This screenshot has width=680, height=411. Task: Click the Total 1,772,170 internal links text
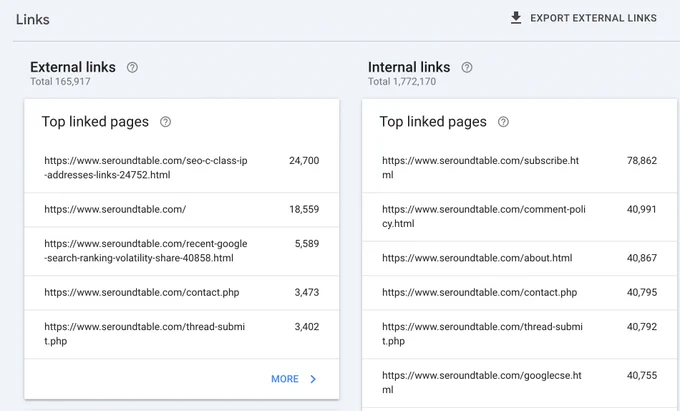tap(402, 82)
